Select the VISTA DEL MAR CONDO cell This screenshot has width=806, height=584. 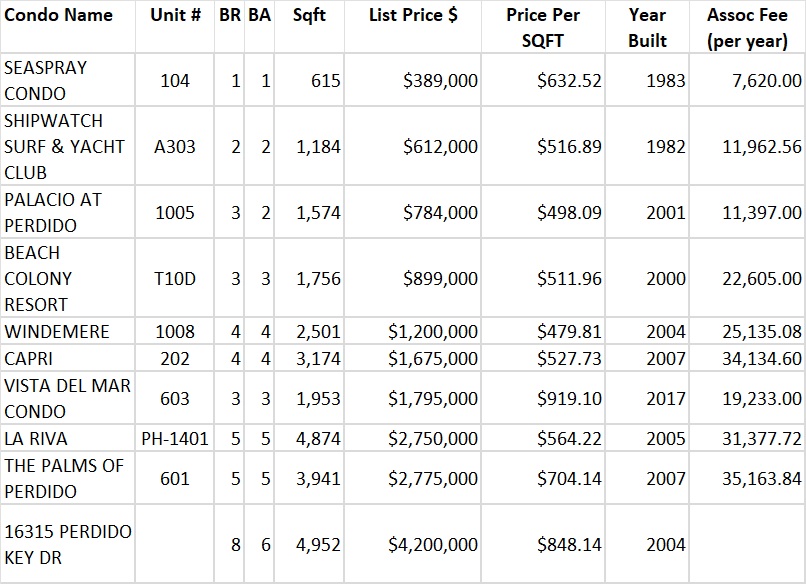(x=67, y=398)
